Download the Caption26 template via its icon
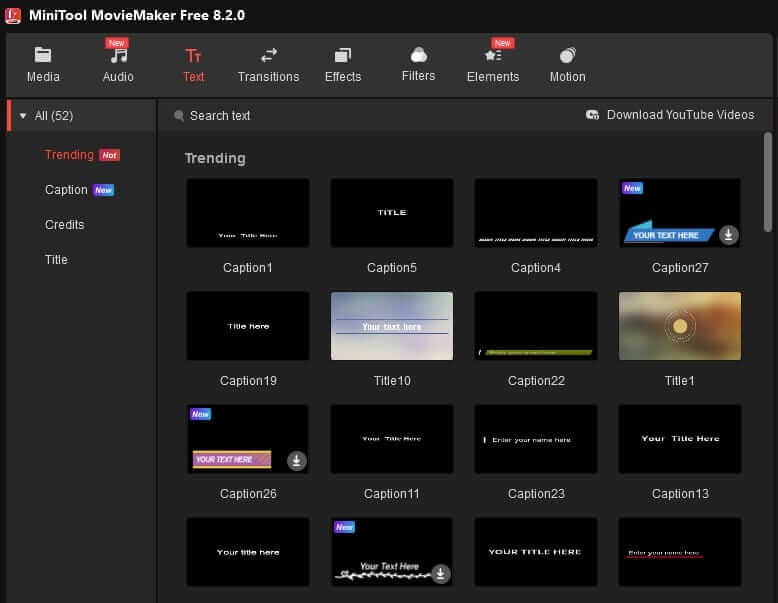The width and height of the screenshot is (778, 603). (297, 461)
